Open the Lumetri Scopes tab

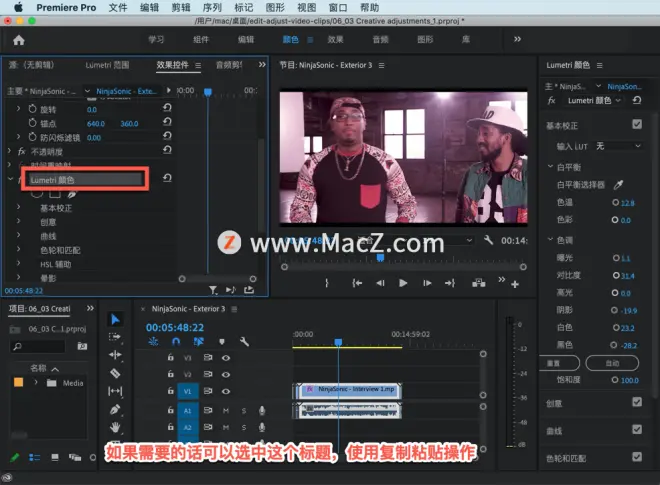pos(107,65)
